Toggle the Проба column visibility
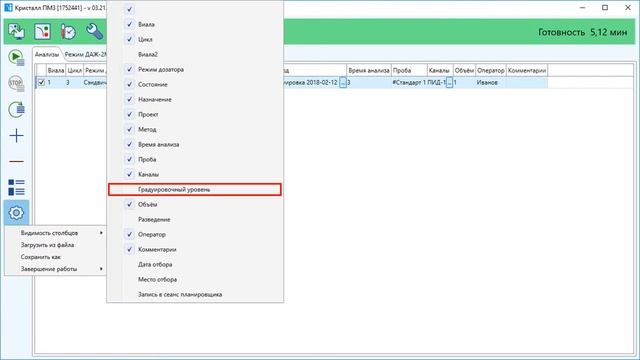640x360 pixels. point(195,159)
